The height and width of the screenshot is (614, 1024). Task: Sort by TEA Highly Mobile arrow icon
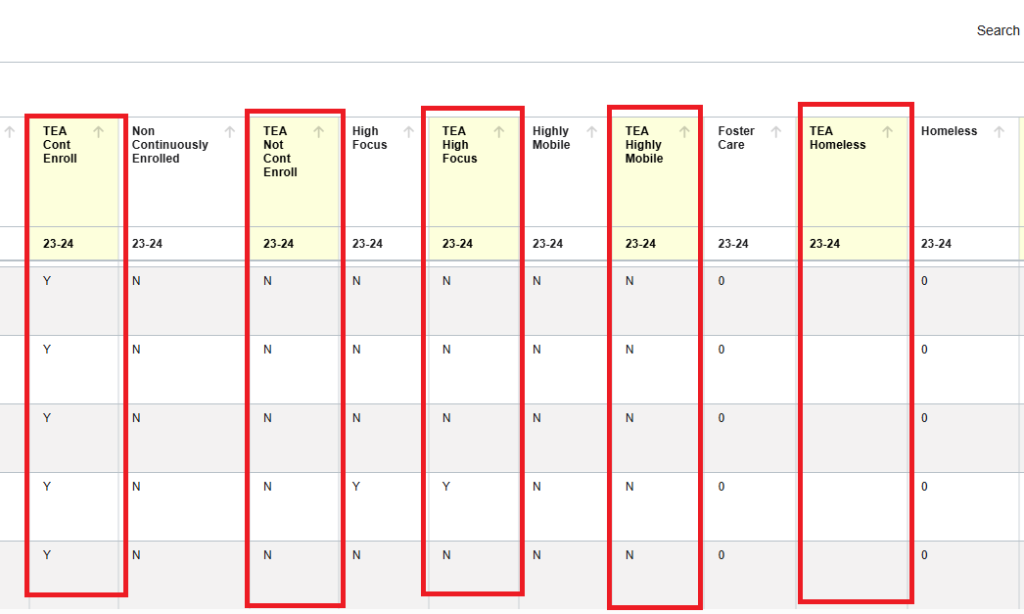684,132
